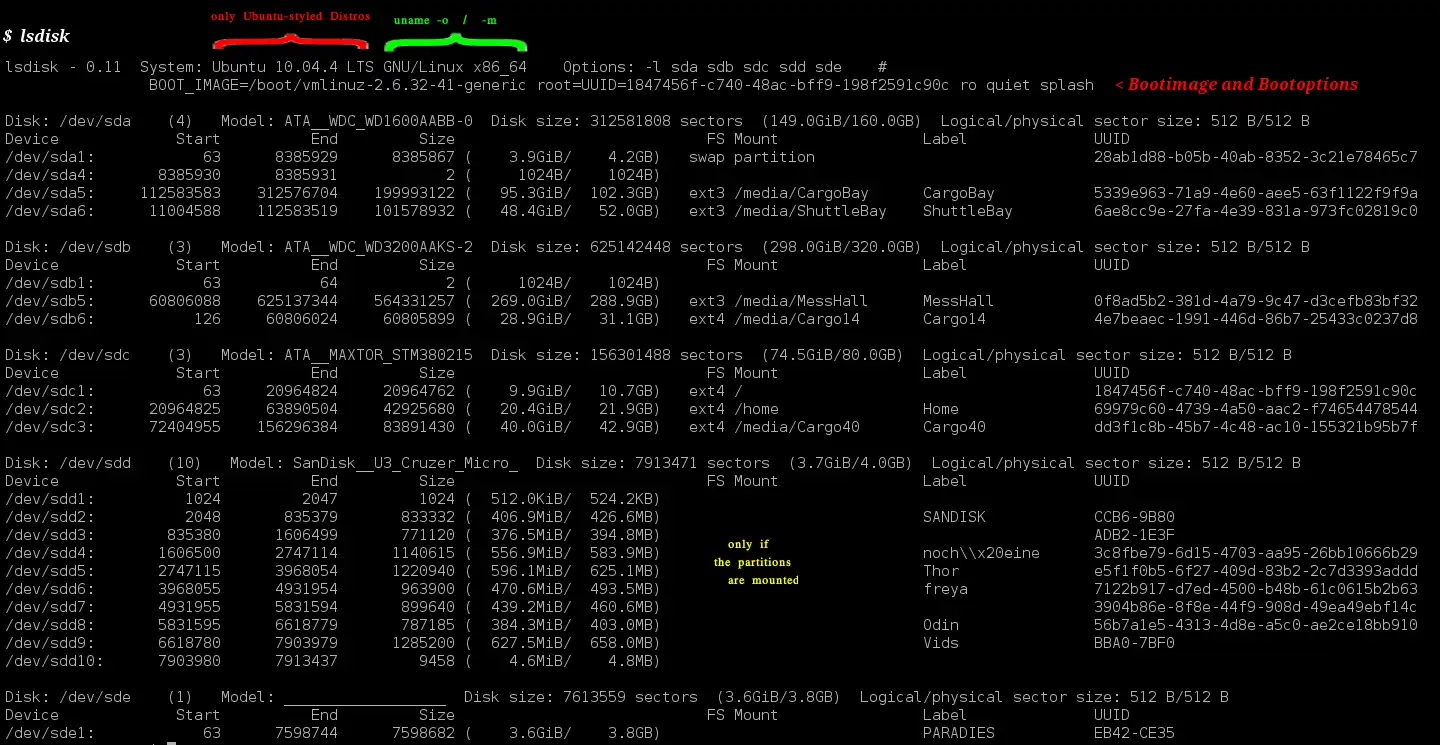Image resolution: width=1440 pixels, height=745 pixels.
Task: Select UUID '3904b86e-8f8e-44f9-908d-49ea49ebf14c'
Action: coord(1256,607)
